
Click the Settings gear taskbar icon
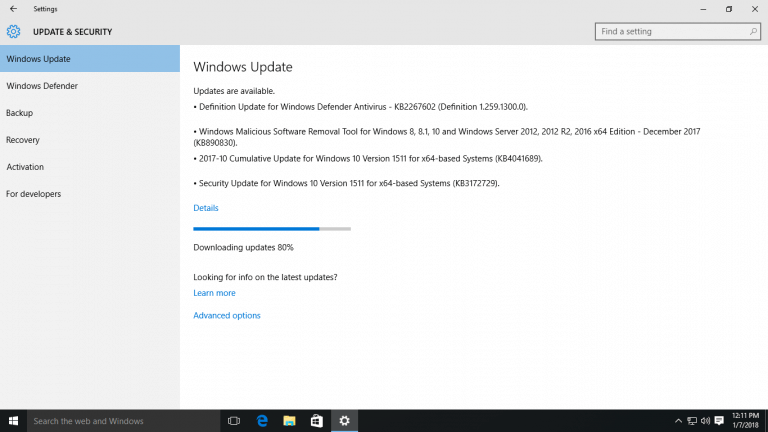(344, 421)
